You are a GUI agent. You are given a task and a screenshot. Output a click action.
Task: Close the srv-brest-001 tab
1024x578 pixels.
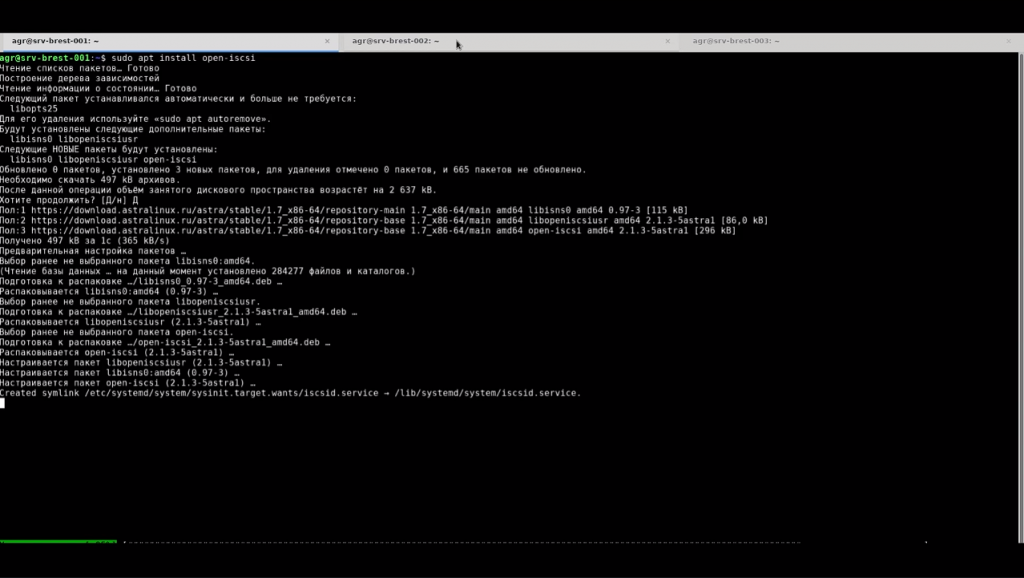[x=327, y=41]
